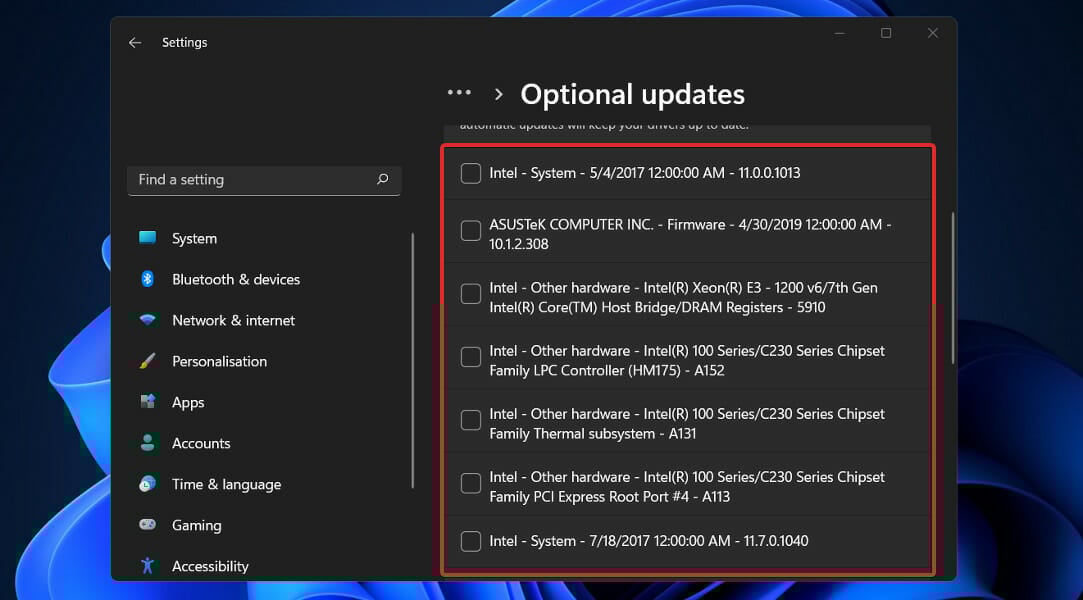Minimize the Settings window
The height and width of the screenshot is (600, 1083).
pyautogui.click(x=840, y=33)
